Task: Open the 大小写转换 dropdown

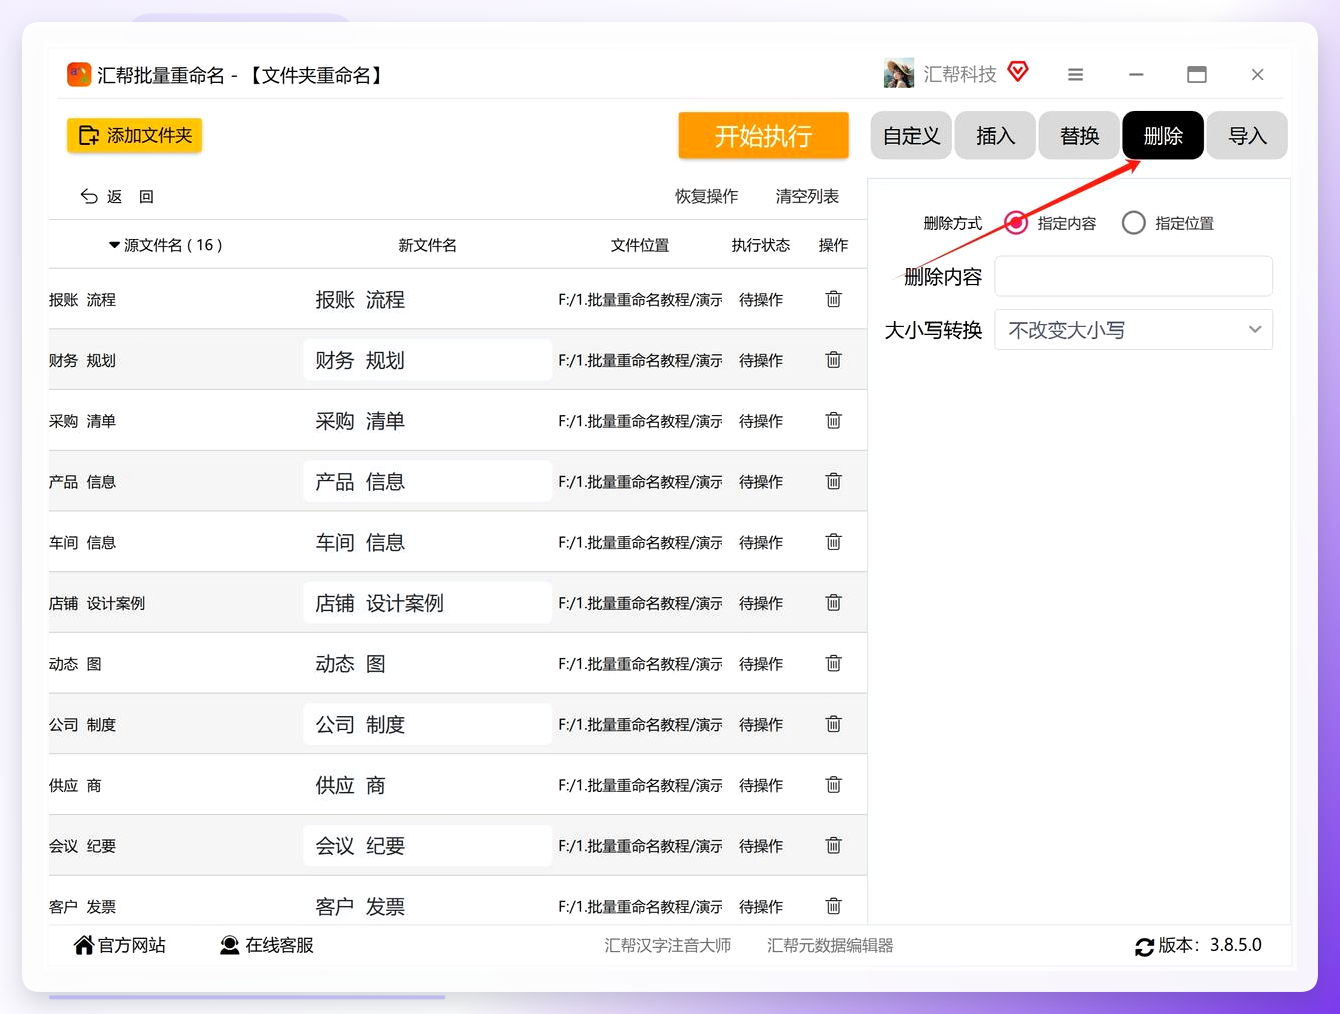Action: tap(1133, 330)
